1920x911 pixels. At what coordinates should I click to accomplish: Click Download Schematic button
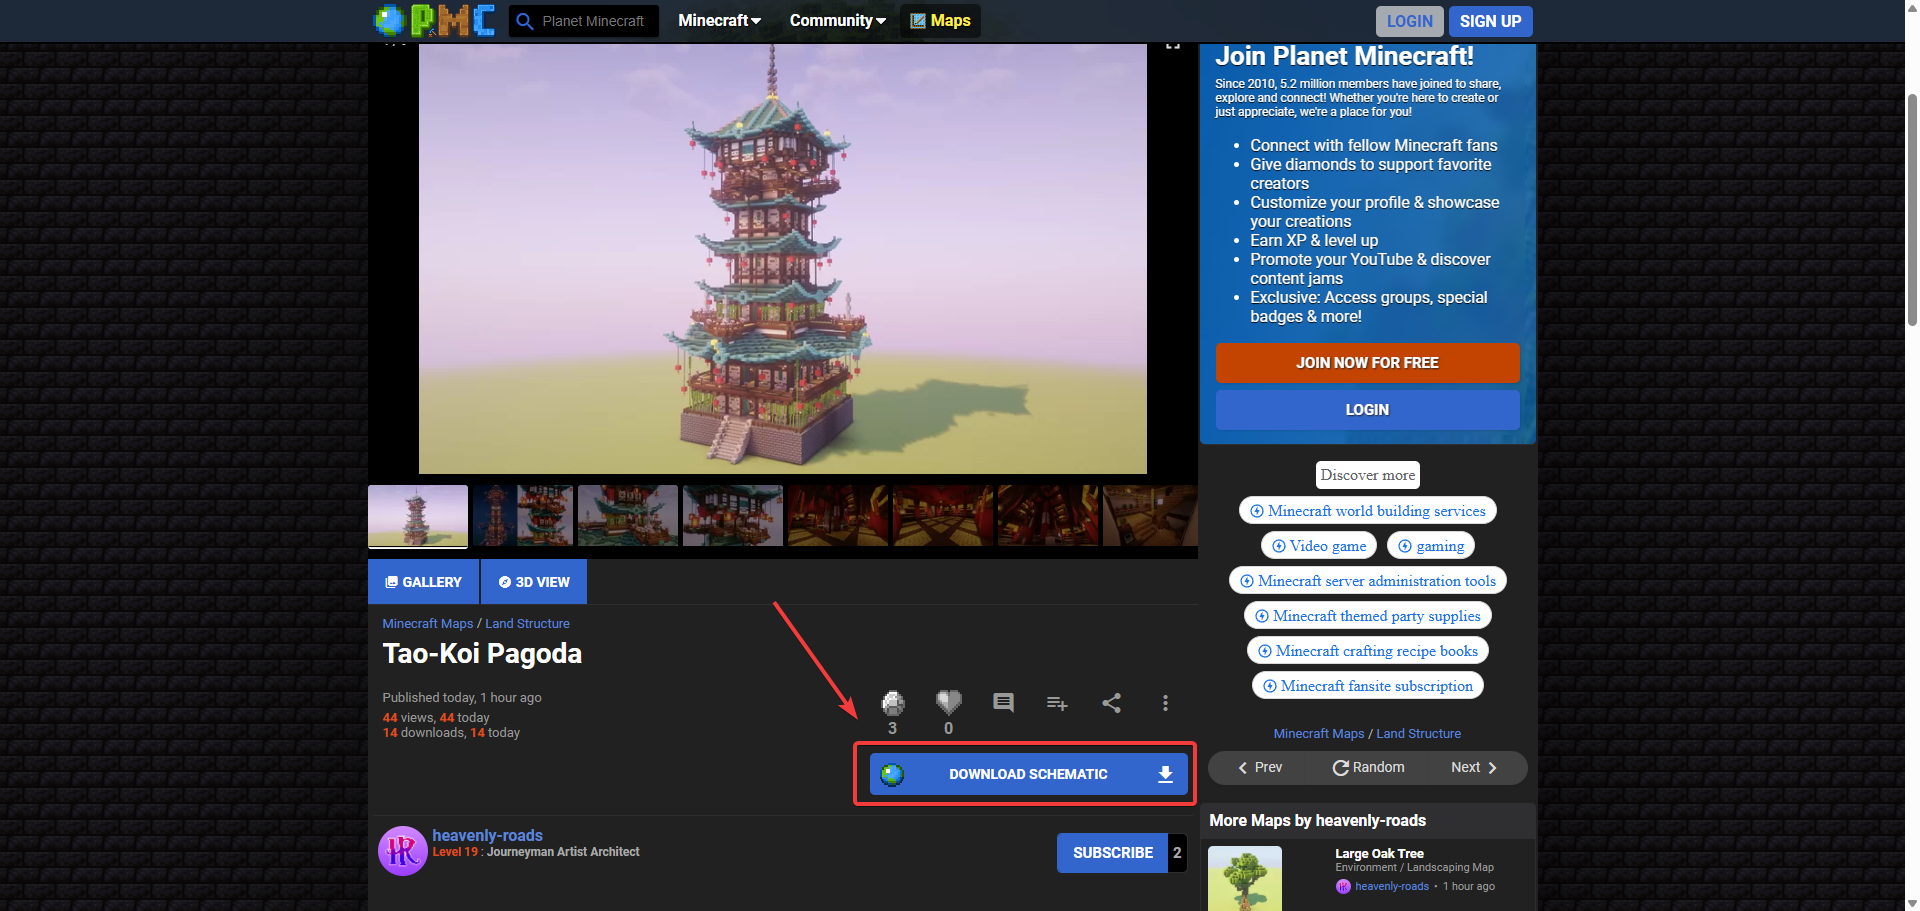pyautogui.click(x=1028, y=774)
